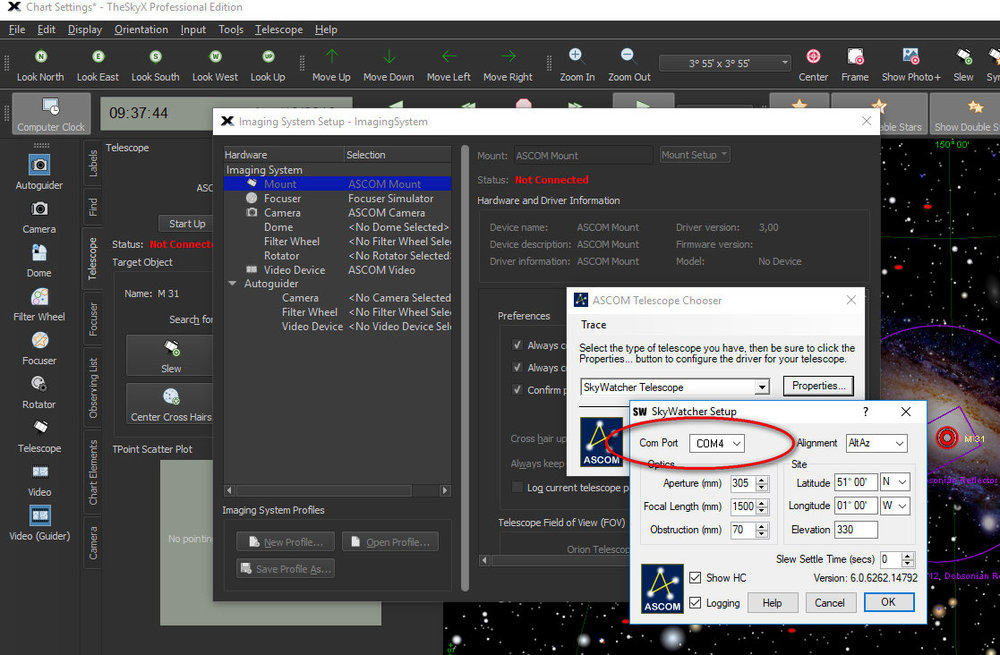Open the field of view size dropdown
The image size is (1000, 655).
(x=725, y=63)
